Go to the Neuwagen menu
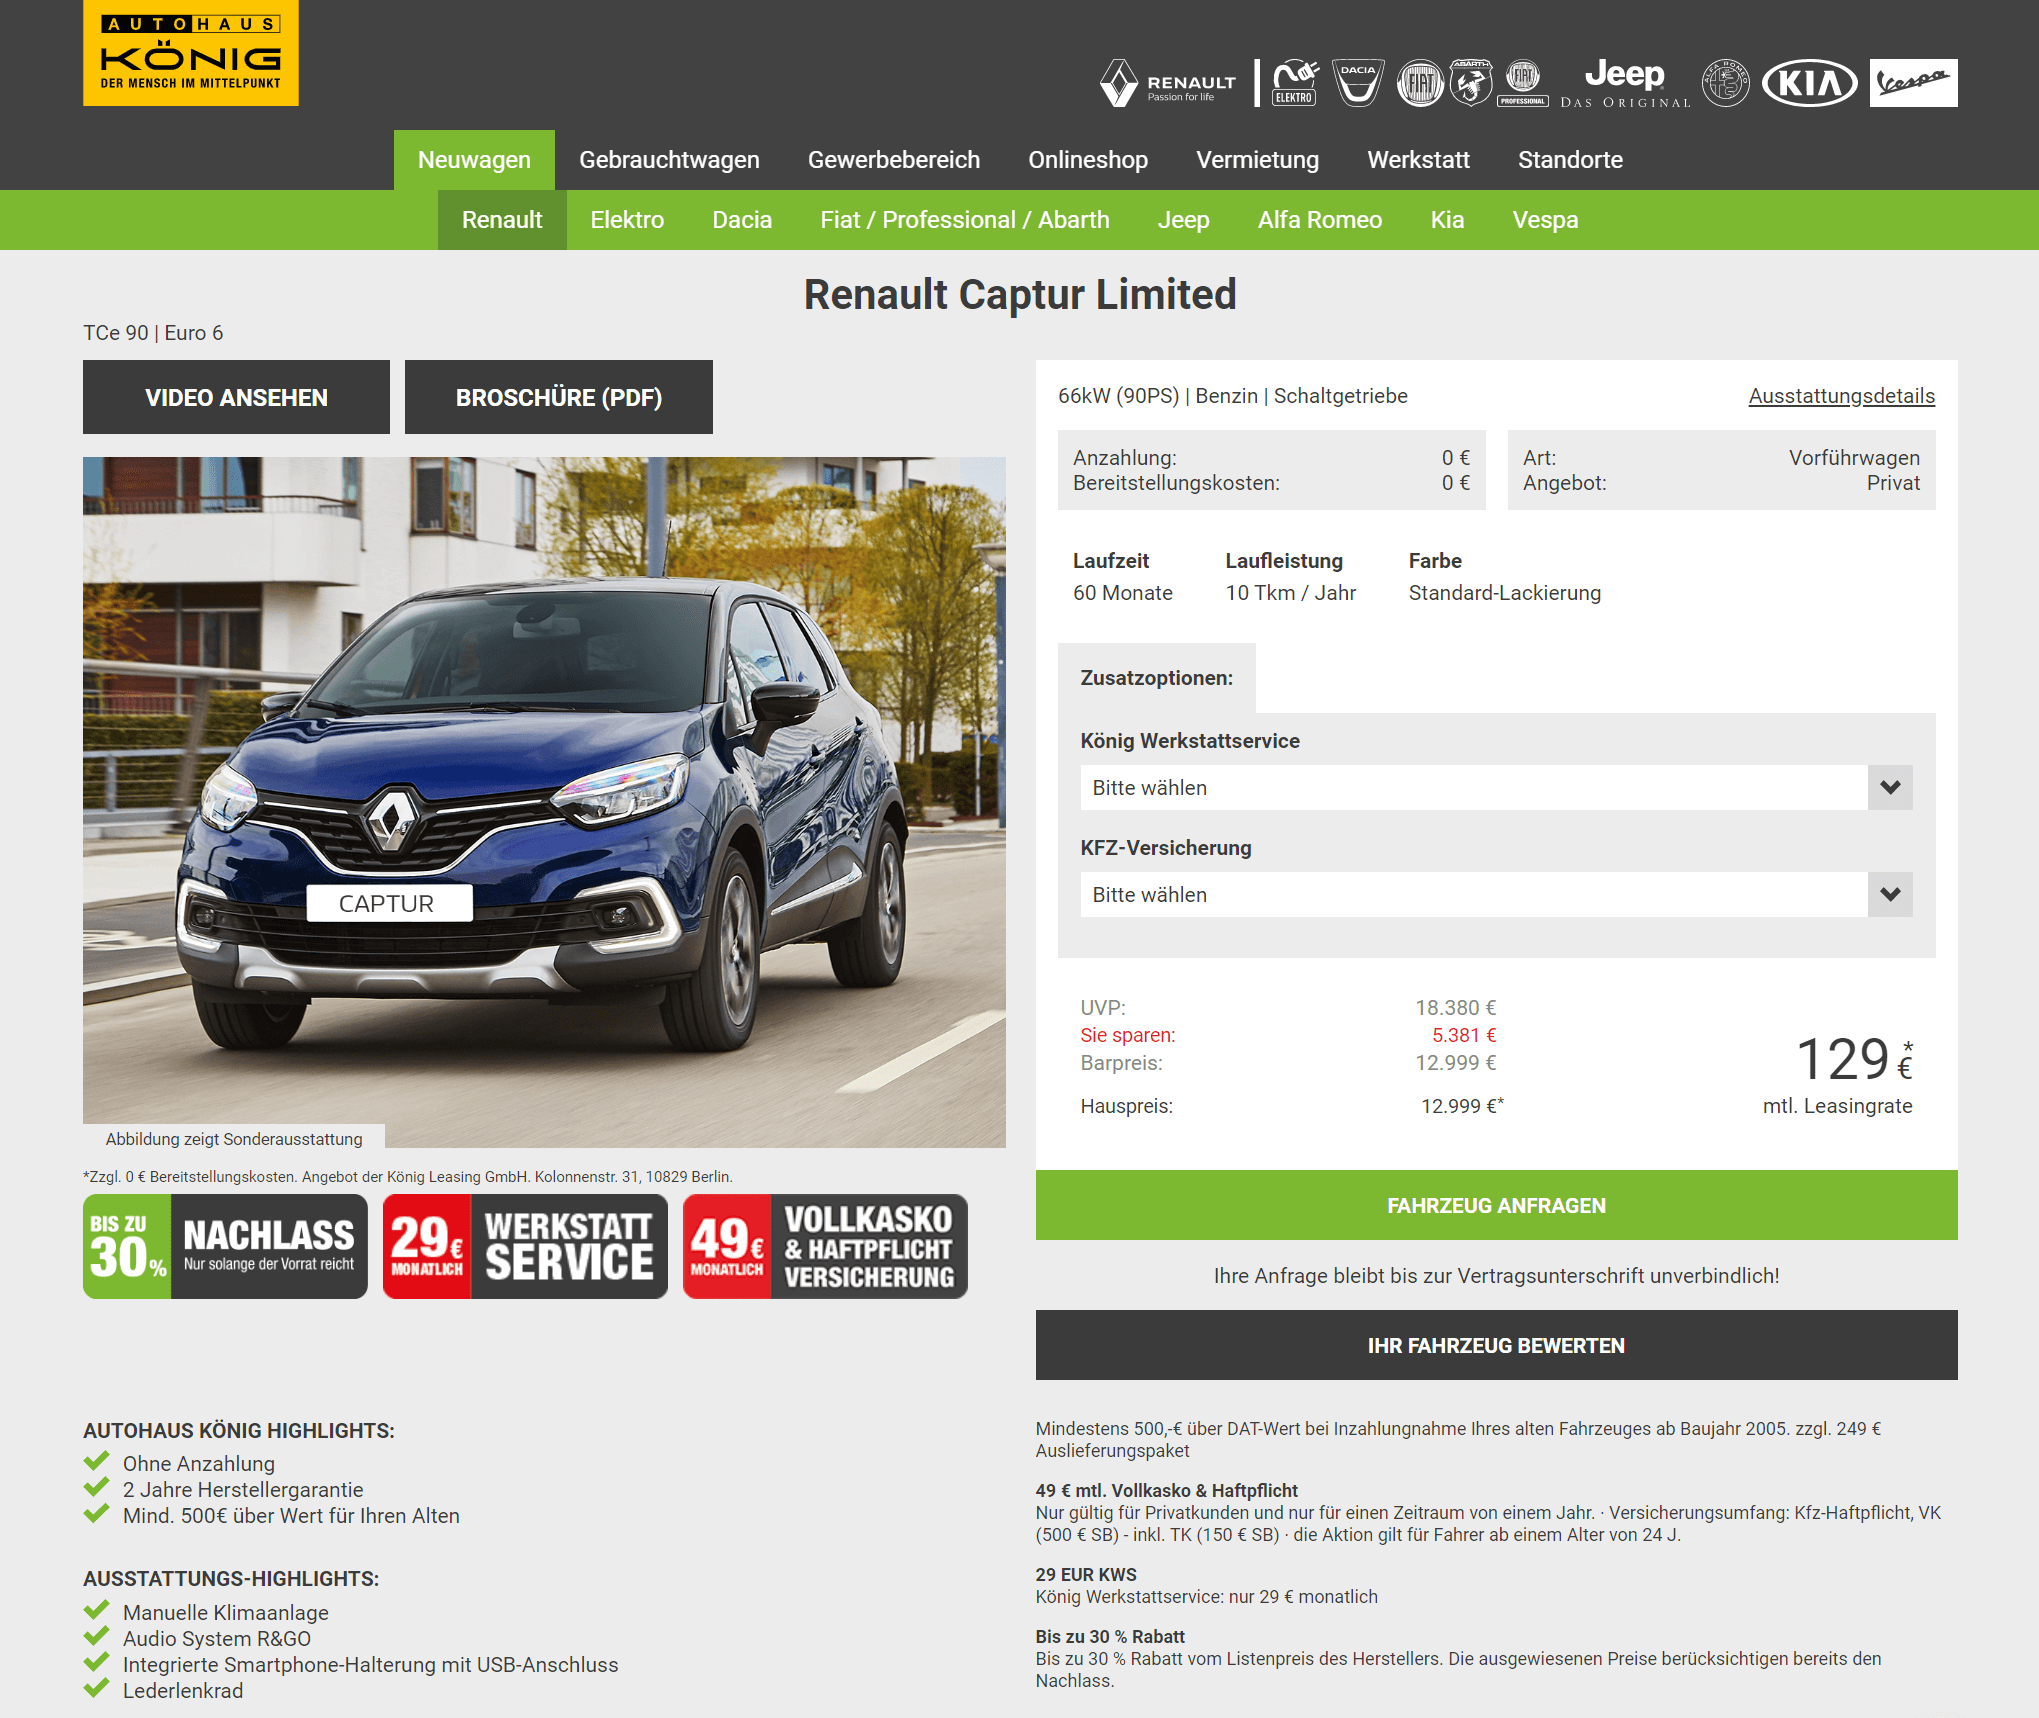The image size is (2039, 1718). coord(474,160)
